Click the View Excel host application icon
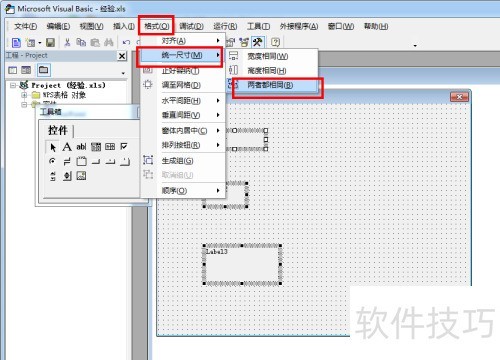 (x=16, y=43)
